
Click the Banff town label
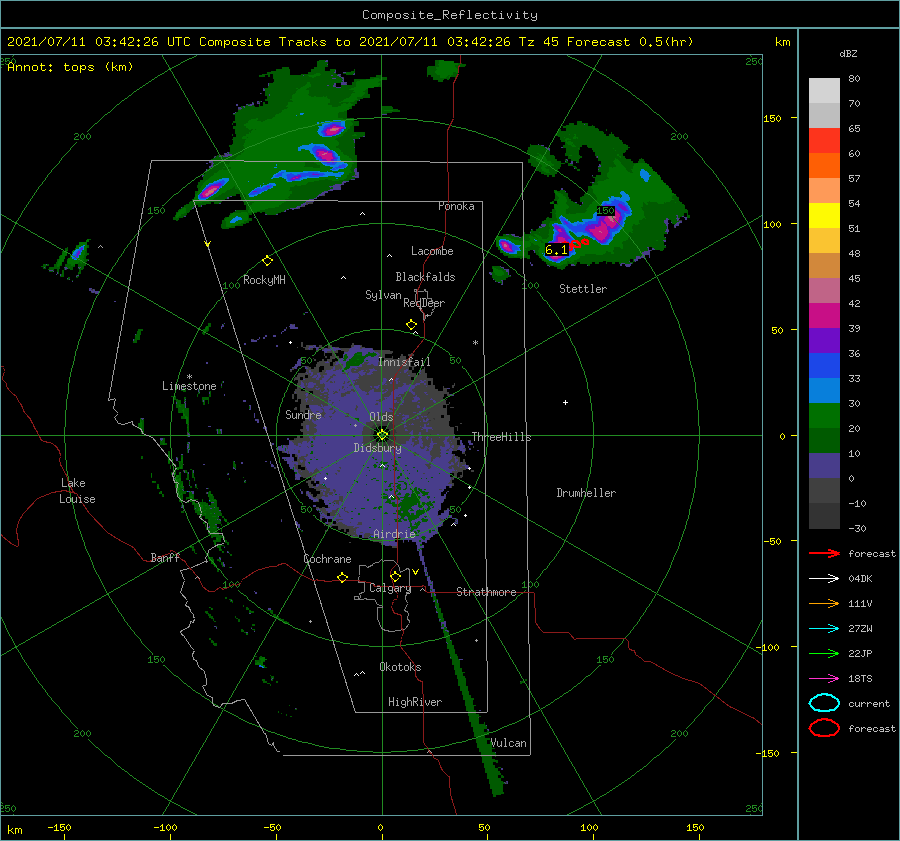(165, 557)
